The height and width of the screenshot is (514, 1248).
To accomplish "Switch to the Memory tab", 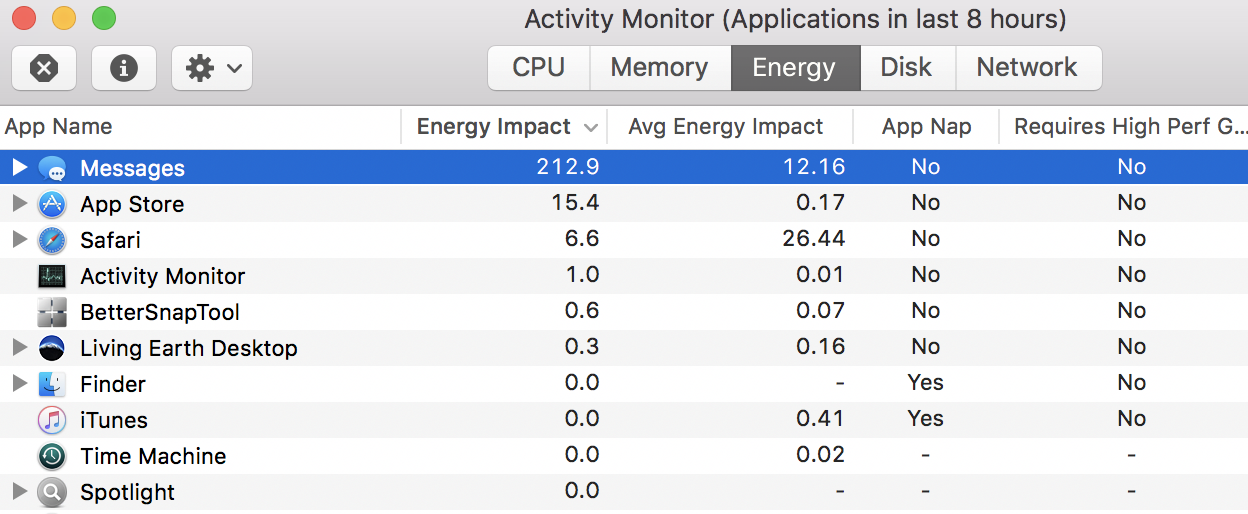I will coord(660,68).
